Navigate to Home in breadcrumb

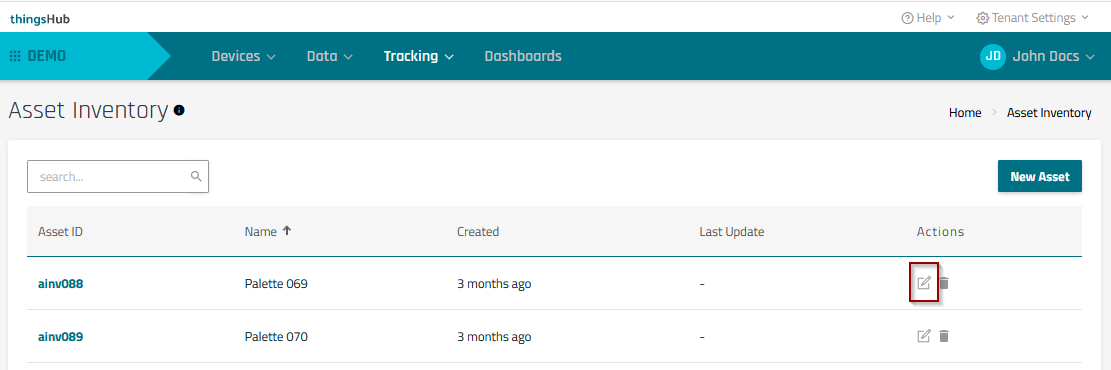click(965, 113)
